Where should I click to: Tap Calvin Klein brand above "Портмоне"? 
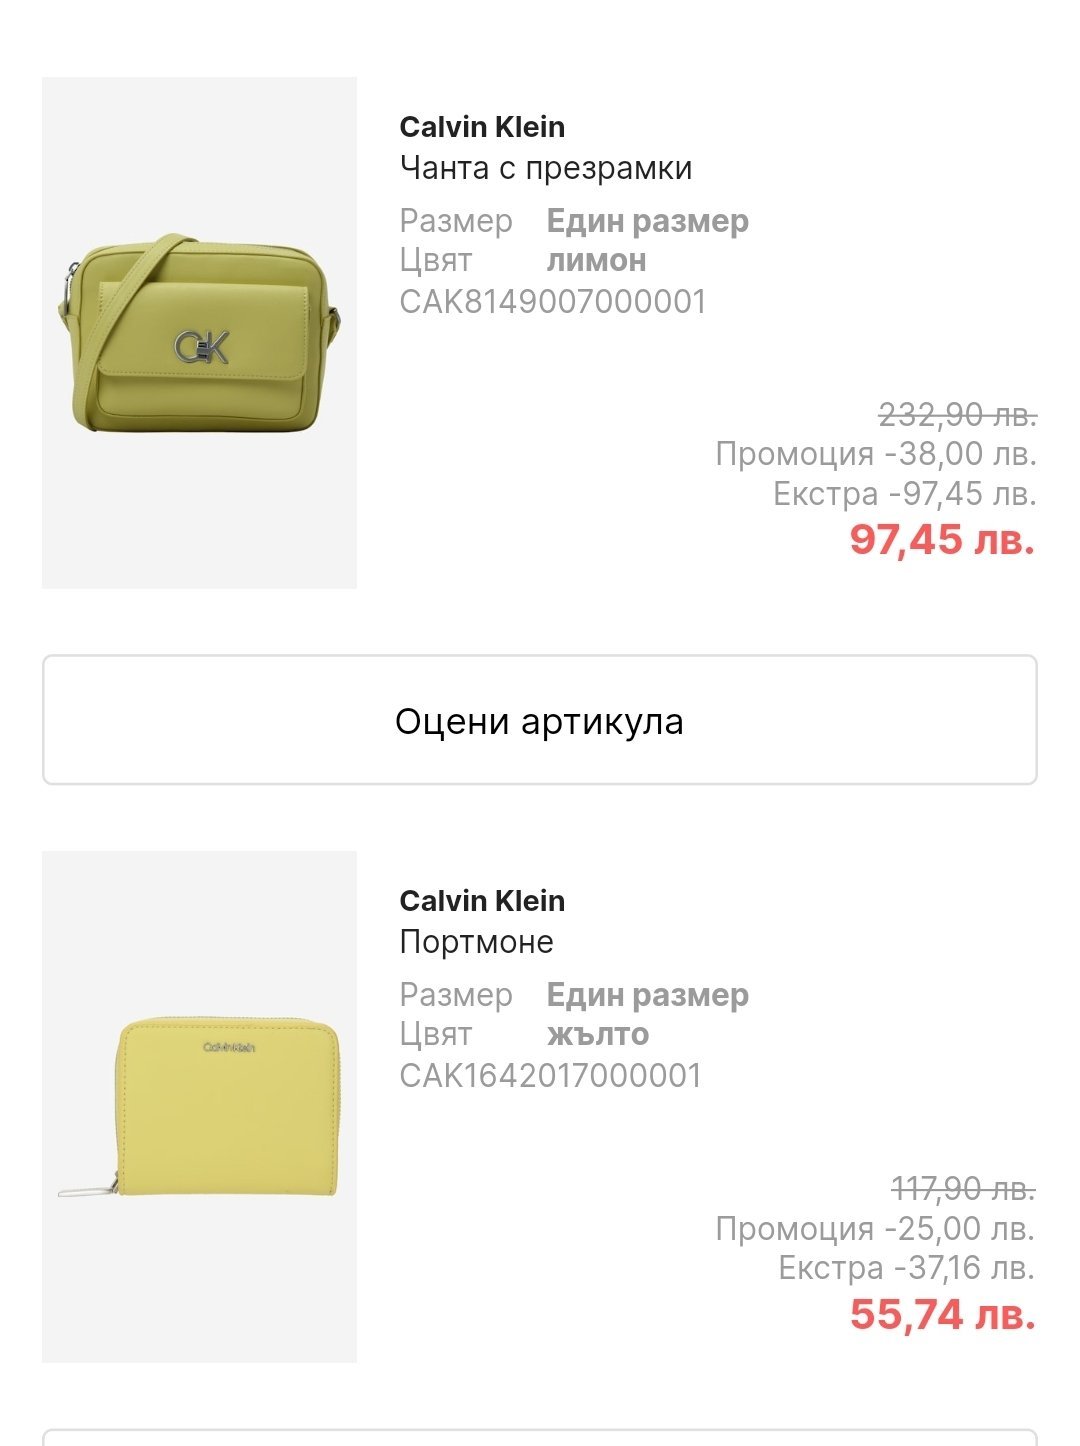482,901
